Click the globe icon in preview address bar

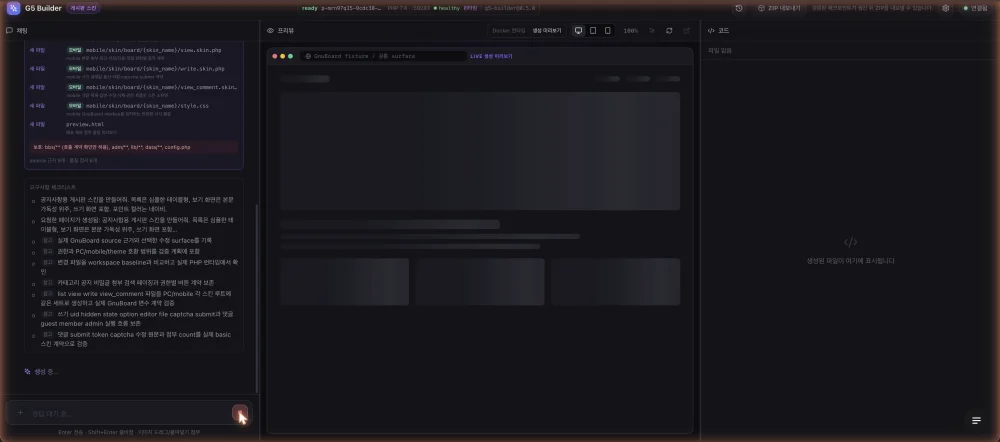coord(308,56)
